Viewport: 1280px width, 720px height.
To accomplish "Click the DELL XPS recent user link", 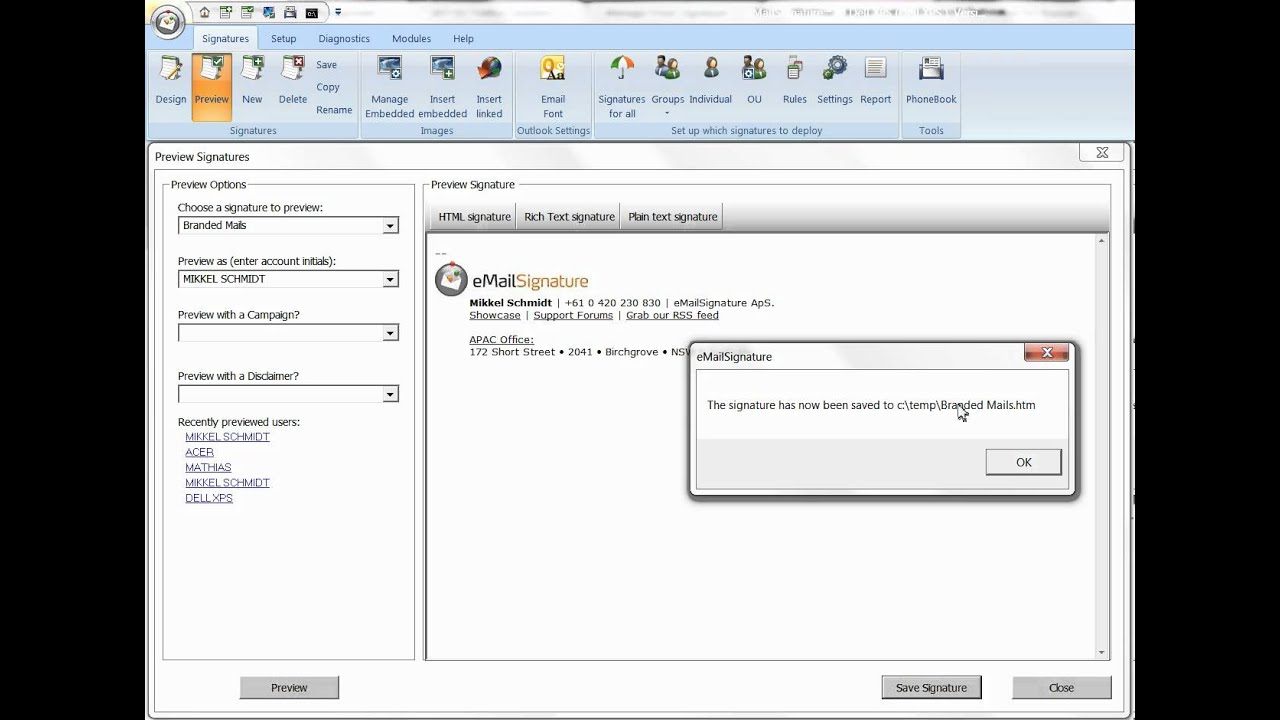I will (209, 498).
